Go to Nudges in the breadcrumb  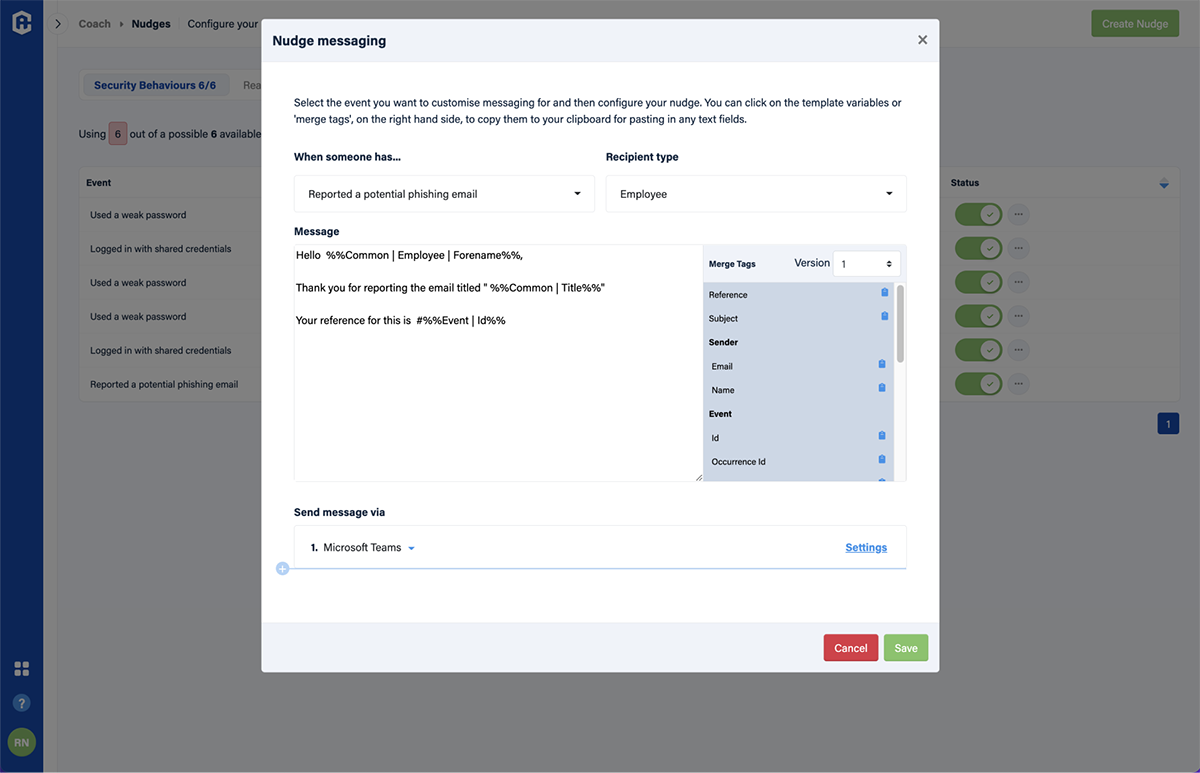pos(151,24)
